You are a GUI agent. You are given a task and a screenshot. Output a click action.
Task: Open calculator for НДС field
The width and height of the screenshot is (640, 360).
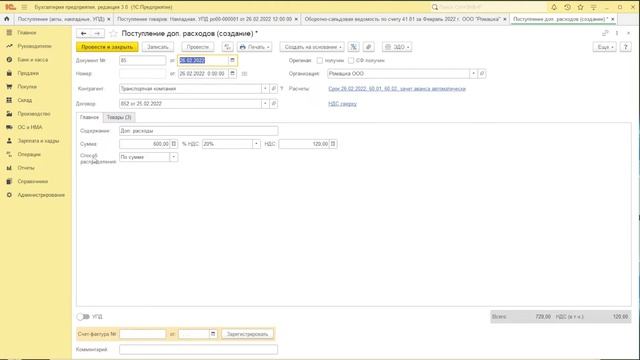[333, 144]
